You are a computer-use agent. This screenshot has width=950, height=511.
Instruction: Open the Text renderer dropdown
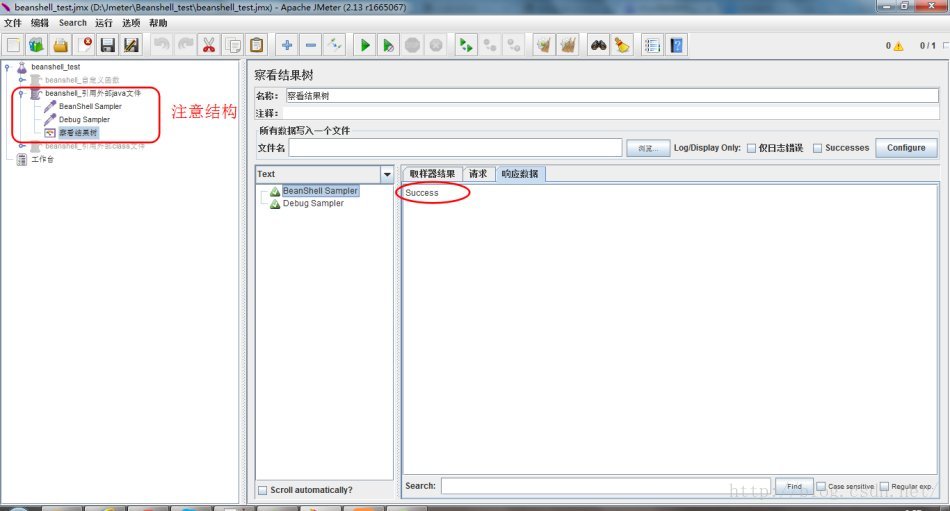click(387, 174)
